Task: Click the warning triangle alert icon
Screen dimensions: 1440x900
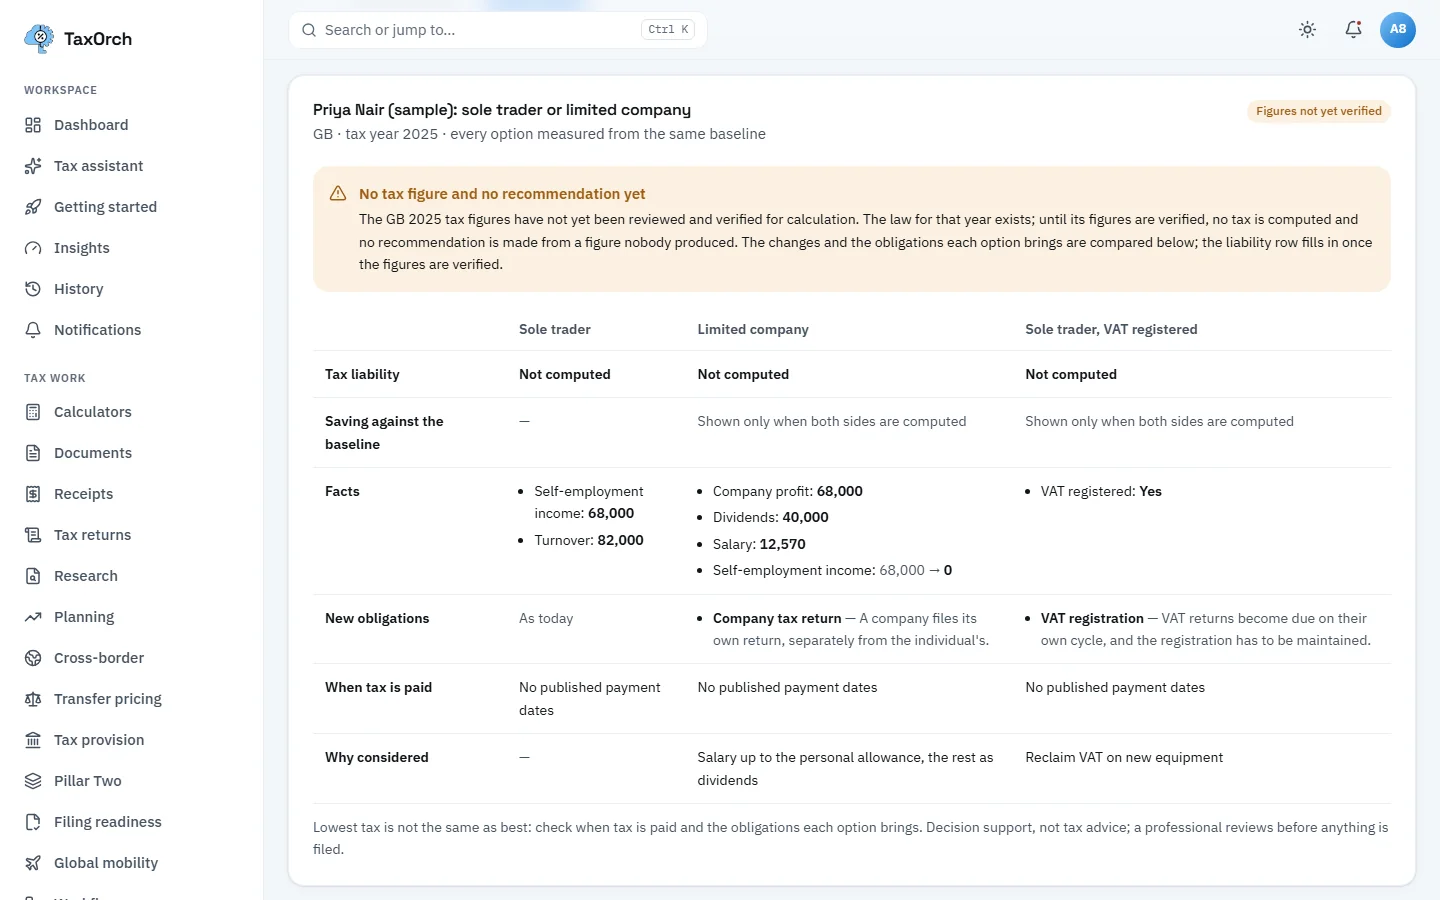Action: (338, 194)
